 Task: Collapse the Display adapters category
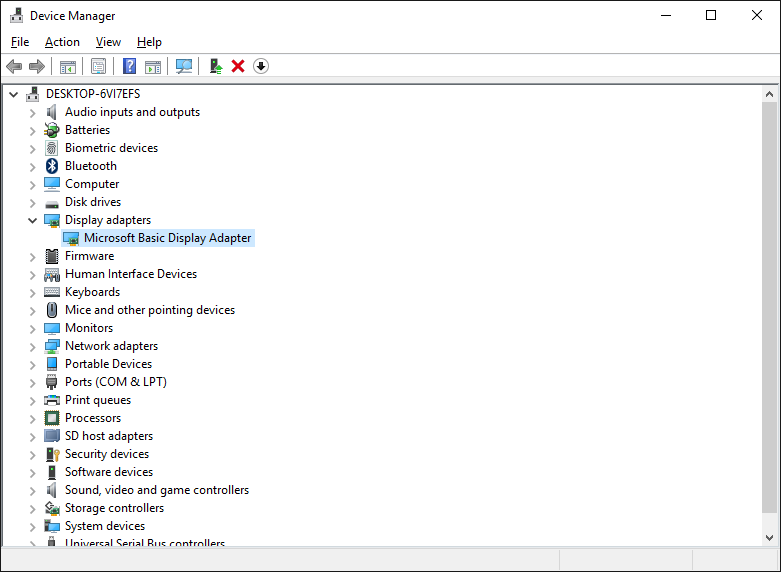32,220
